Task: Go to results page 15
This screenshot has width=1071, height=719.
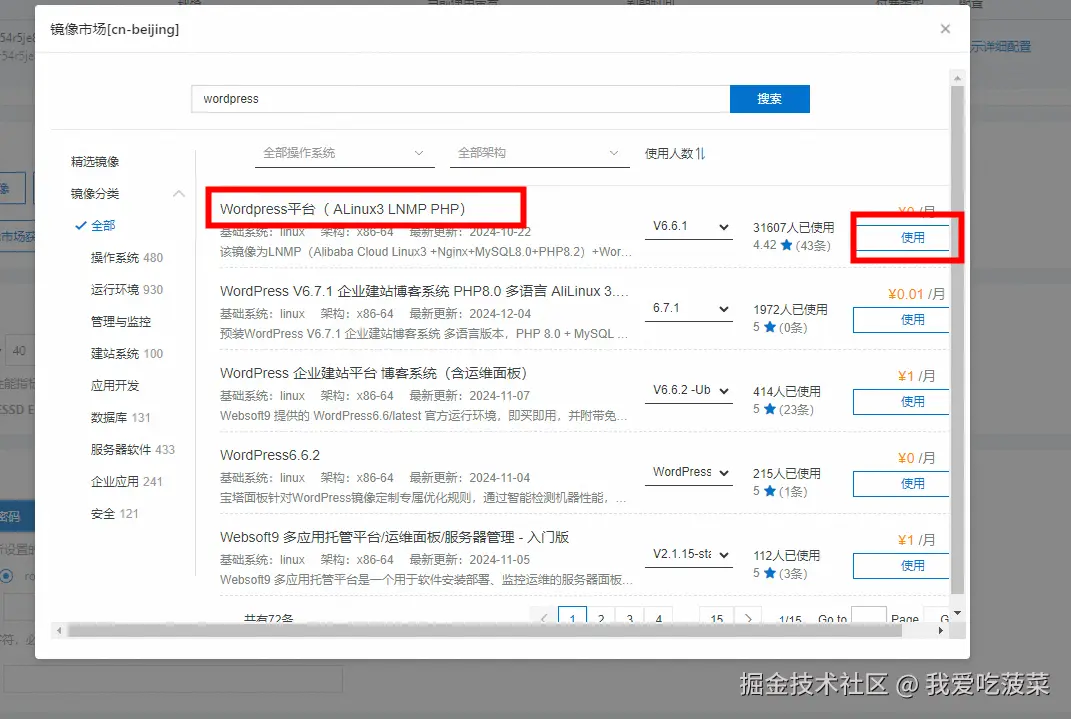Action: (717, 617)
